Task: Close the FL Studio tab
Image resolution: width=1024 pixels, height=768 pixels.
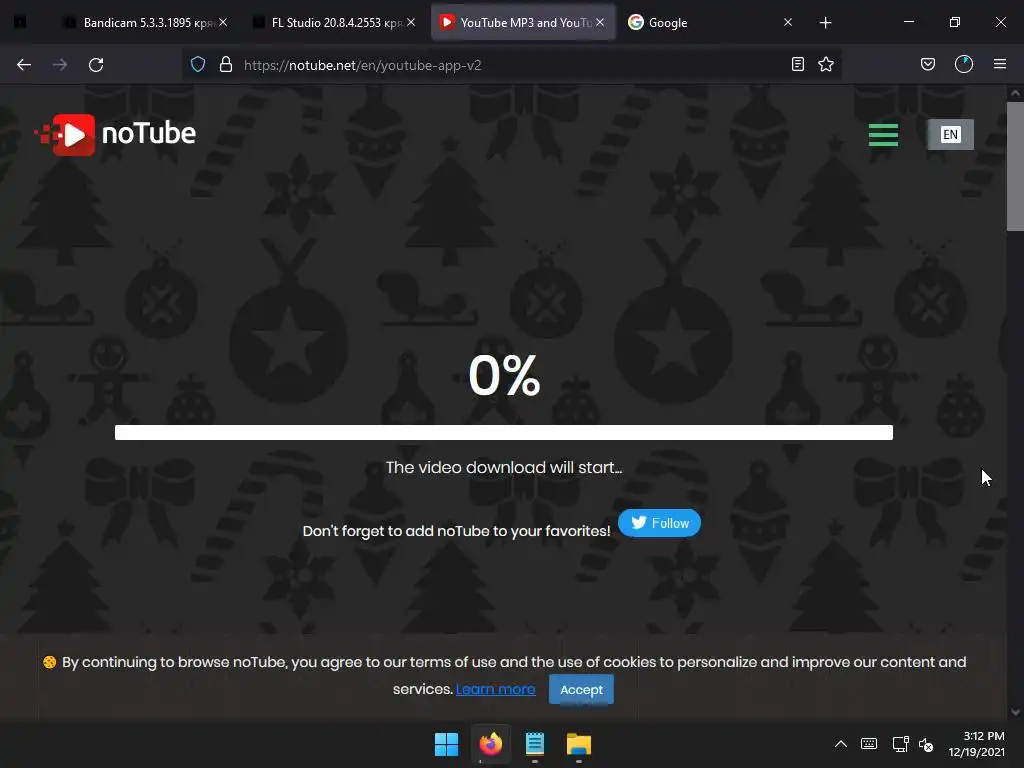Action: point(411,22)
